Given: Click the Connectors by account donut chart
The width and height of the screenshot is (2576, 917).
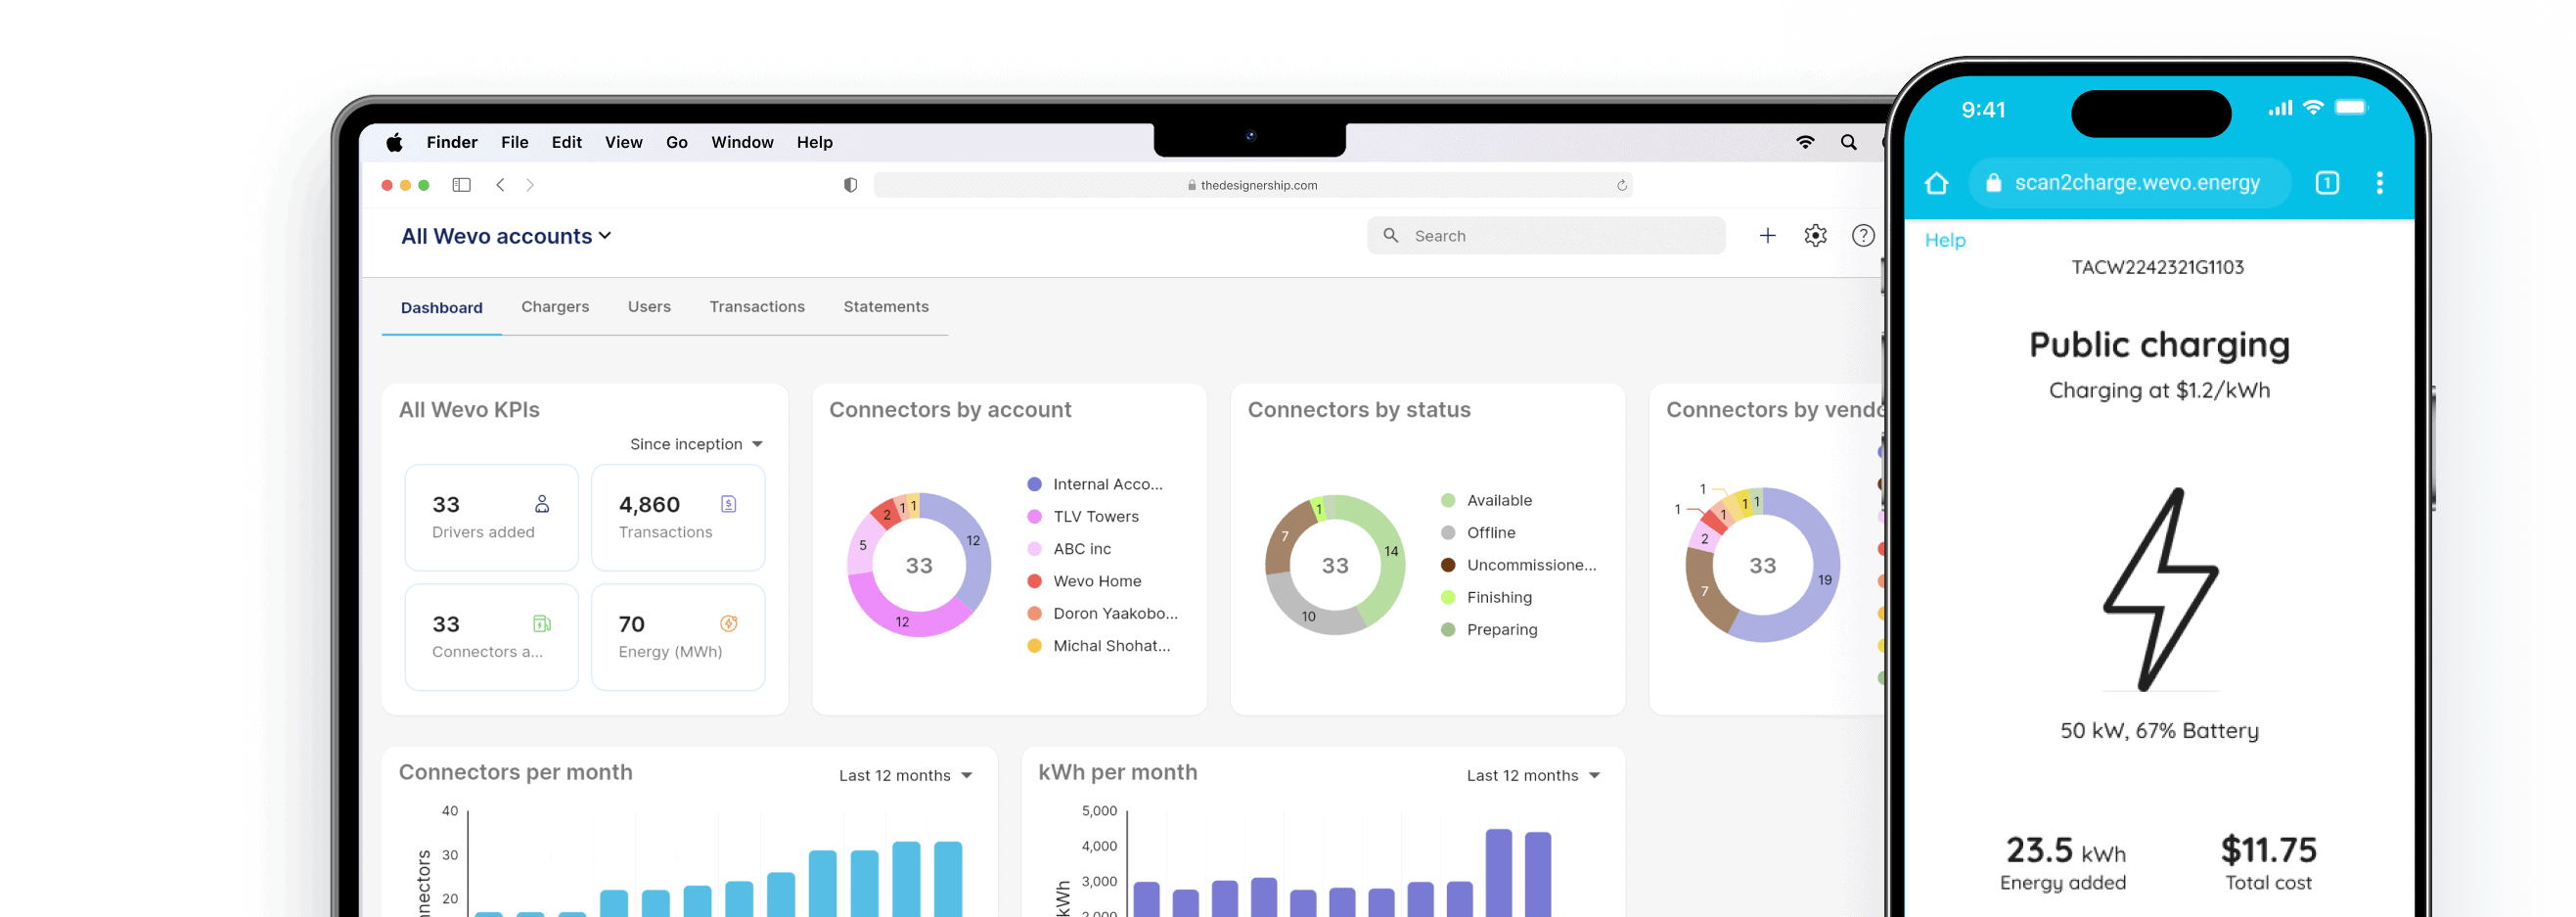Looking at the screenshot, I should point(919,565).
